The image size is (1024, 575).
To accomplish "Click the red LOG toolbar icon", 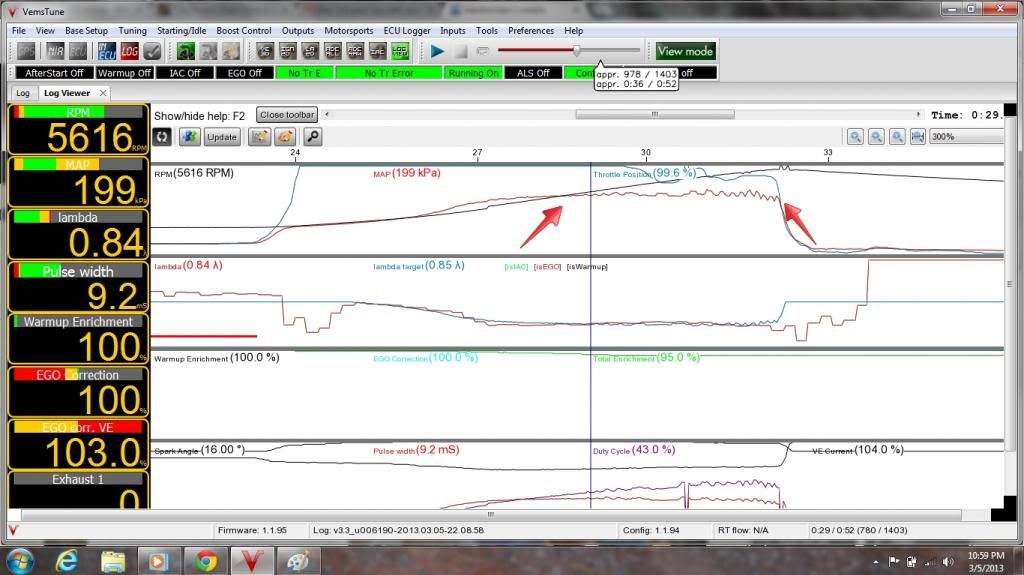I will [x=130, y=51].
